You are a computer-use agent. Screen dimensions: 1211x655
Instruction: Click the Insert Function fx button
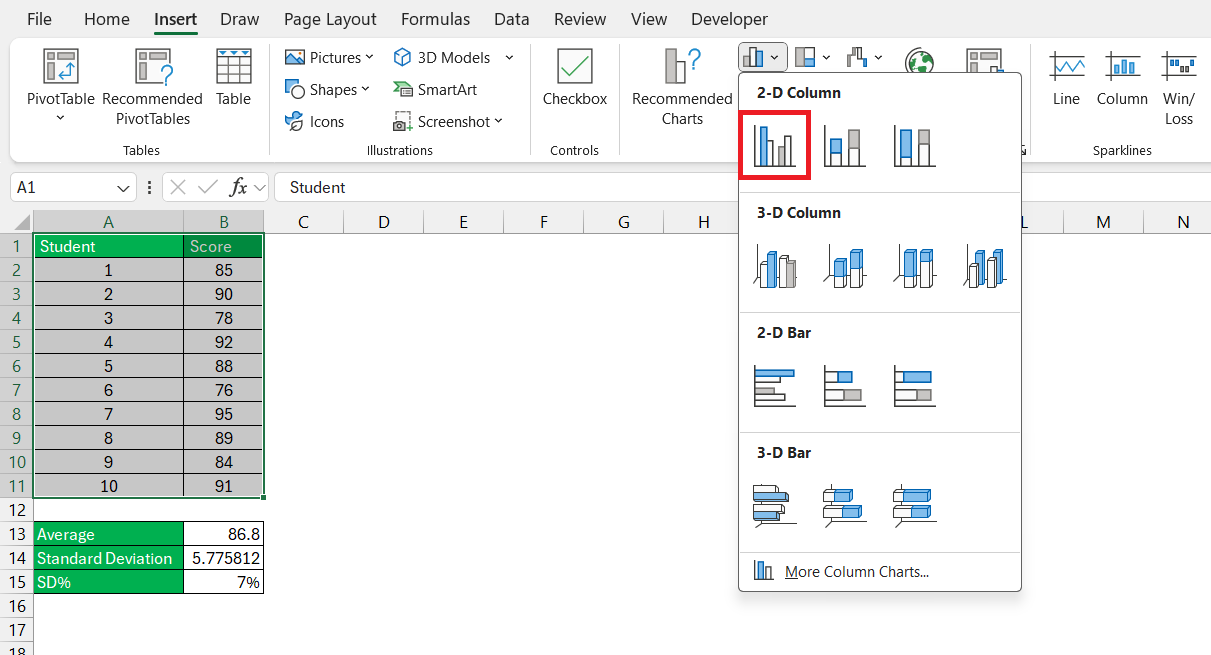[x=238, y=187]
